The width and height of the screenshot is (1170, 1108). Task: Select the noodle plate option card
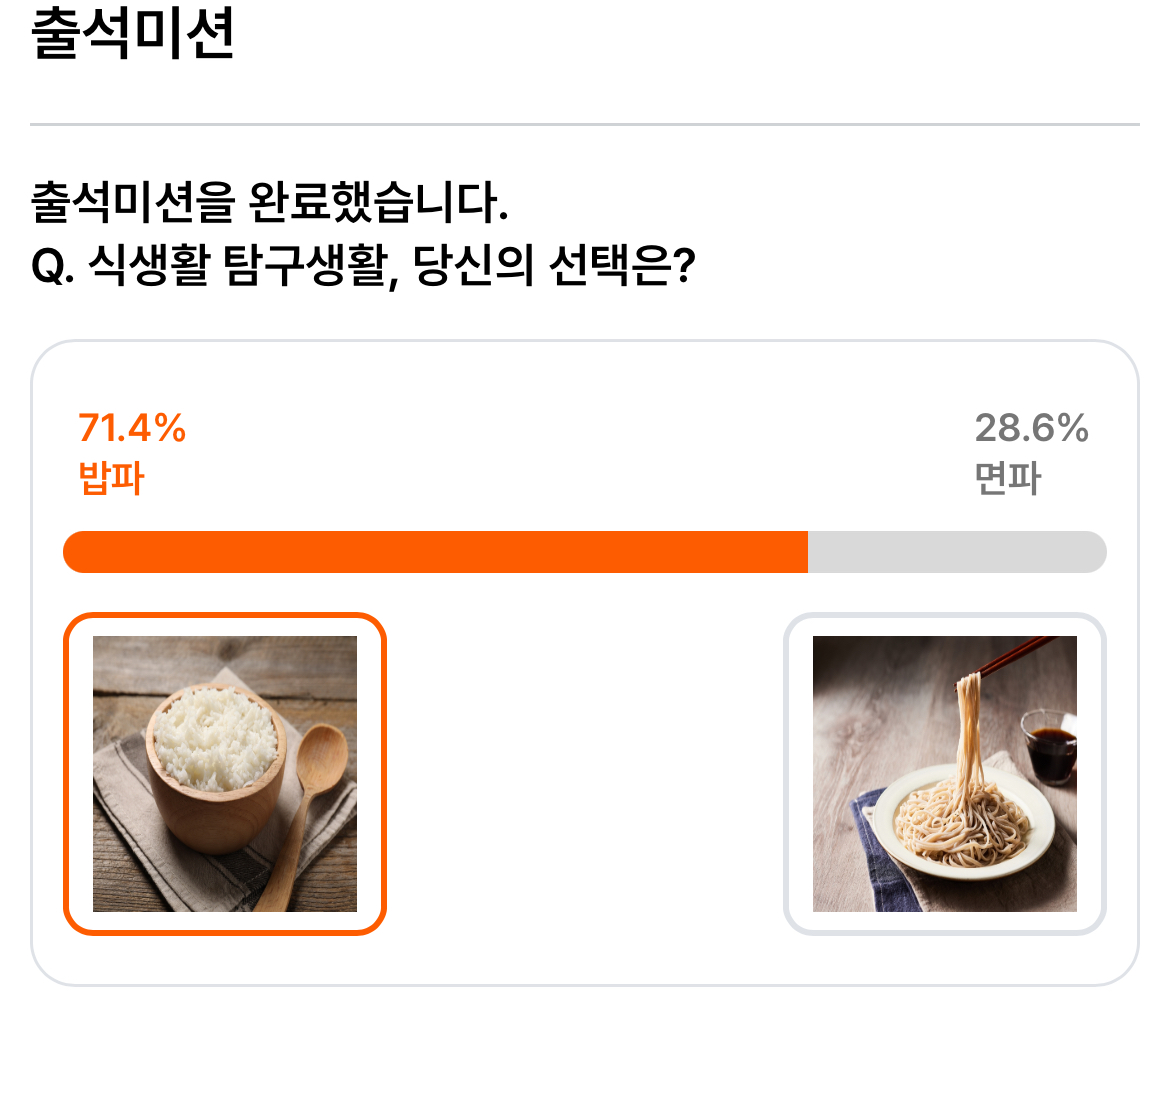[x=945, y=774]
